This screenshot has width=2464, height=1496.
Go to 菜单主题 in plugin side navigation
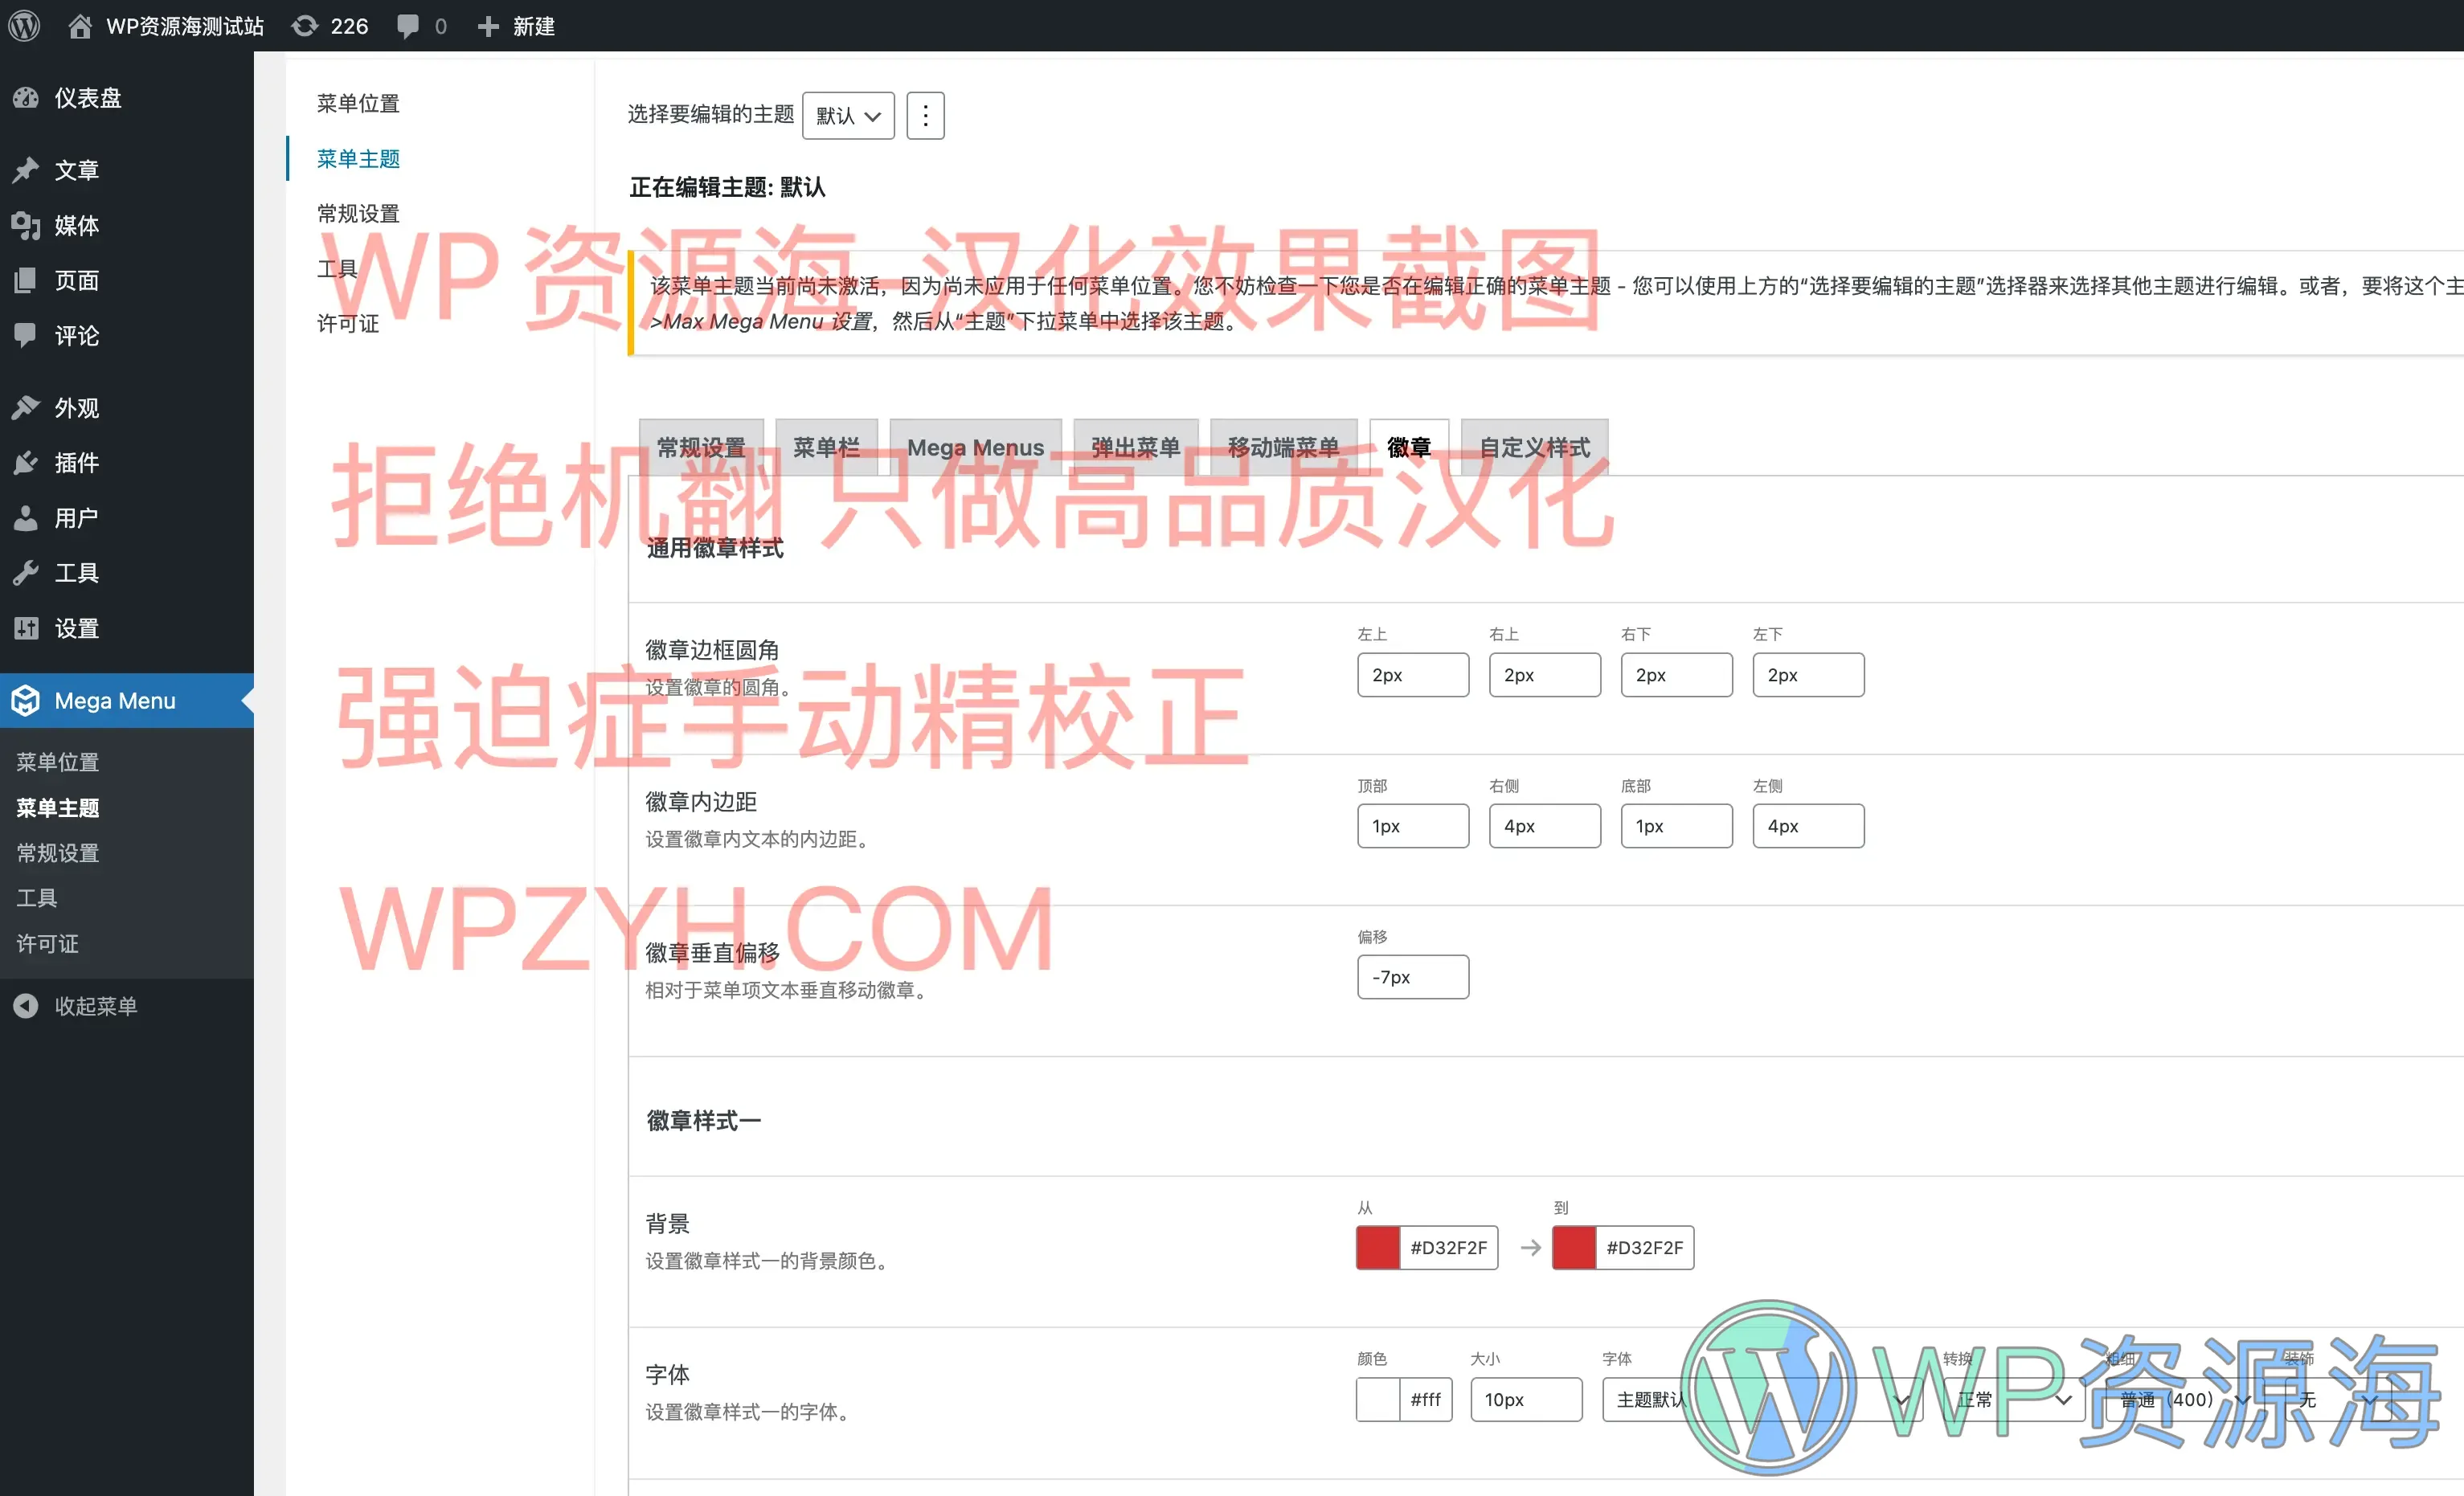(x=358, y=158)
